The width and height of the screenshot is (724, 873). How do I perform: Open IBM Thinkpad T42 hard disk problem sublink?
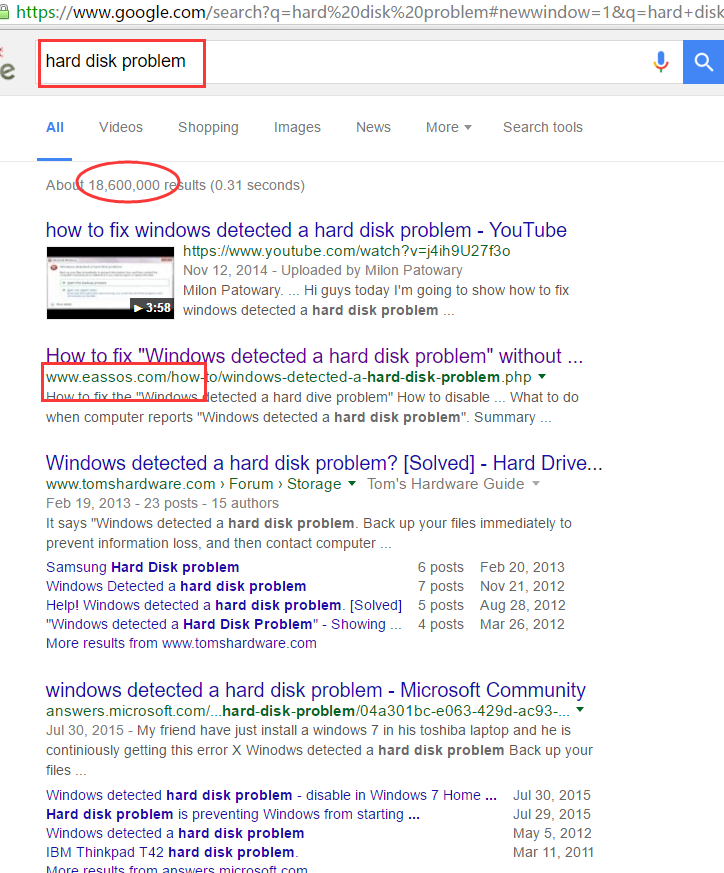(x=172, y=852)
